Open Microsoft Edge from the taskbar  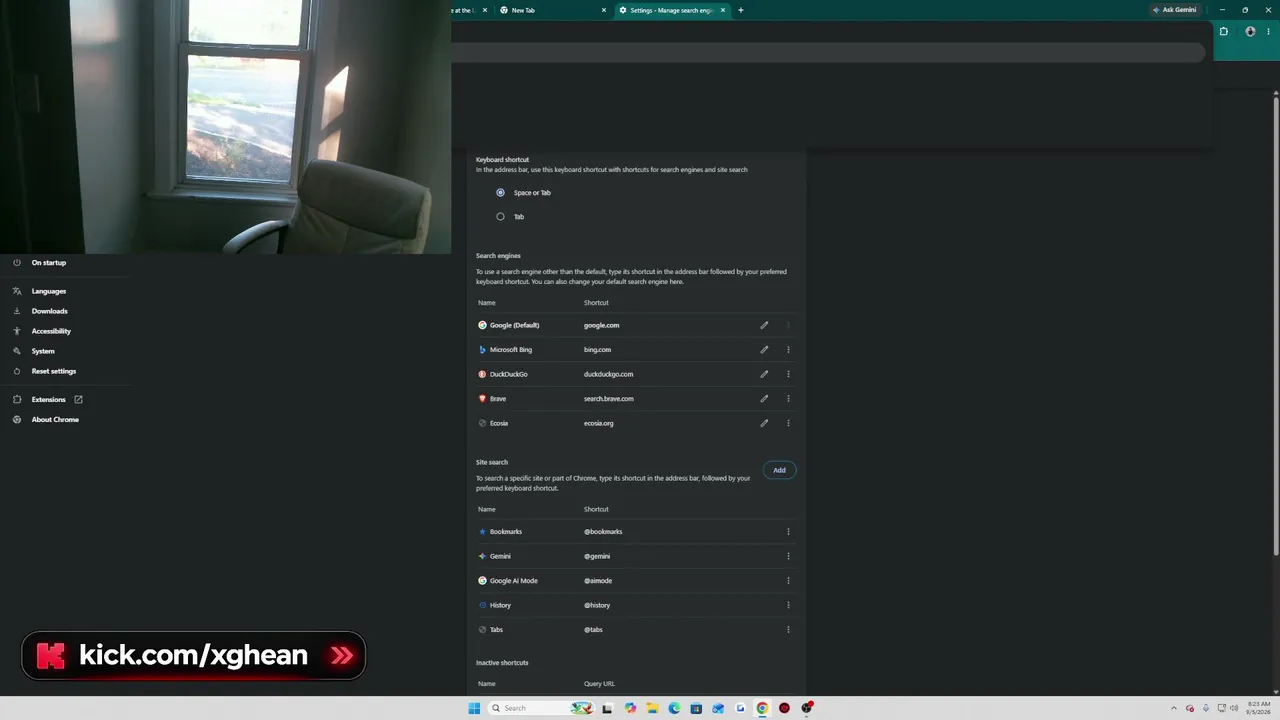674,708
